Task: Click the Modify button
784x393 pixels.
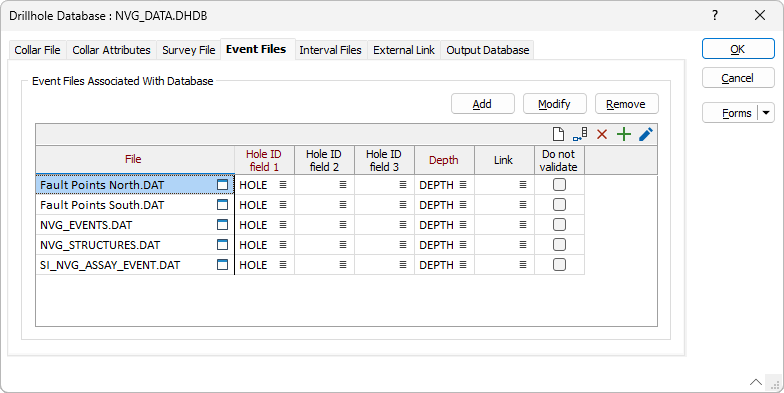Action: [x=554, y=104]
